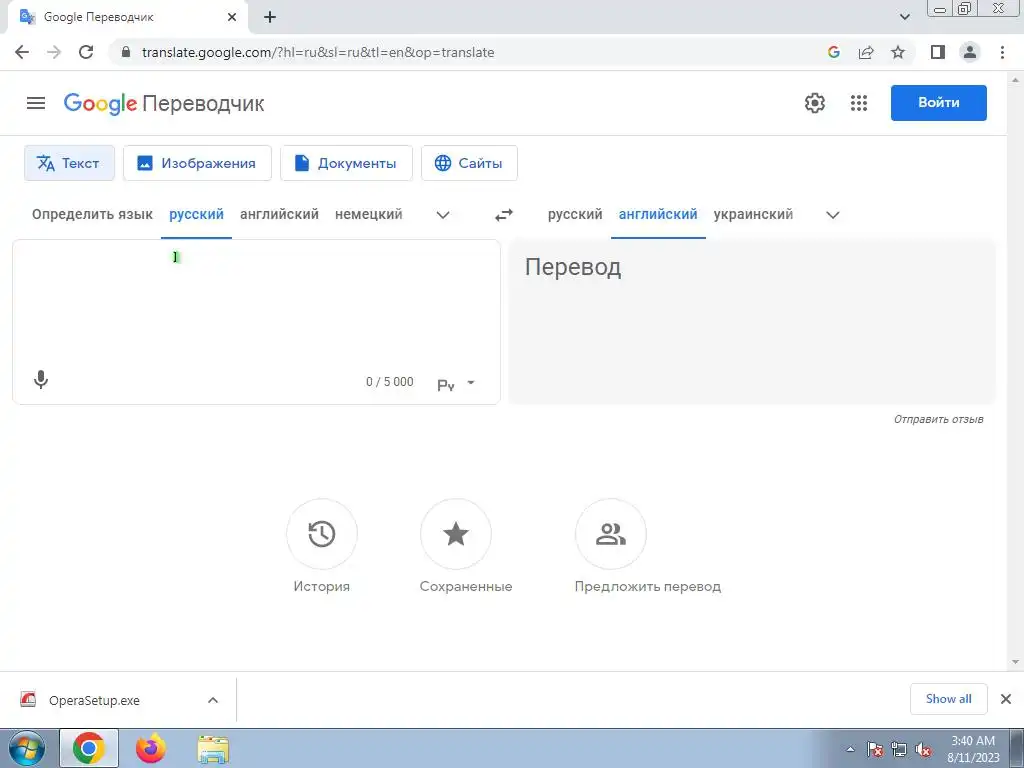Select русский as target language
This screenshot has height=768, width=1024.
[x=575, y=214]
